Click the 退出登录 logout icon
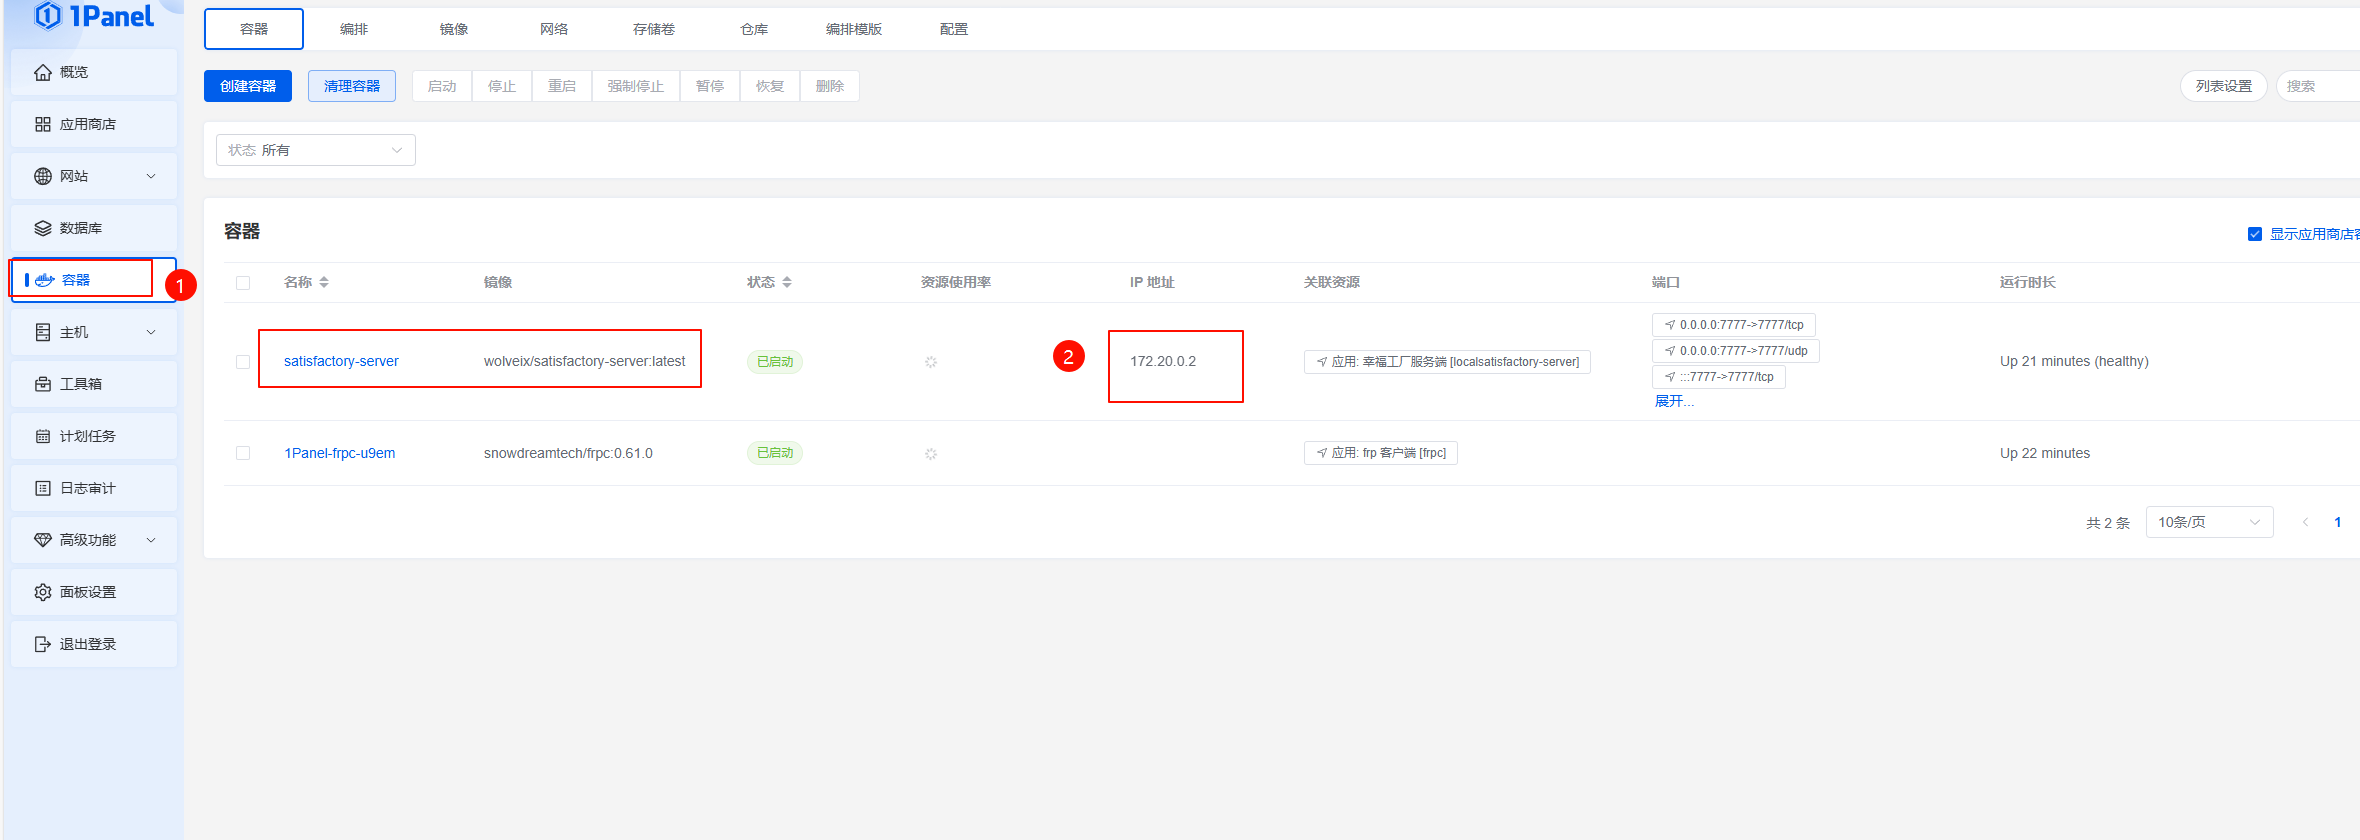This screenshot has width=2360, height=840. (x=43, y=644)
